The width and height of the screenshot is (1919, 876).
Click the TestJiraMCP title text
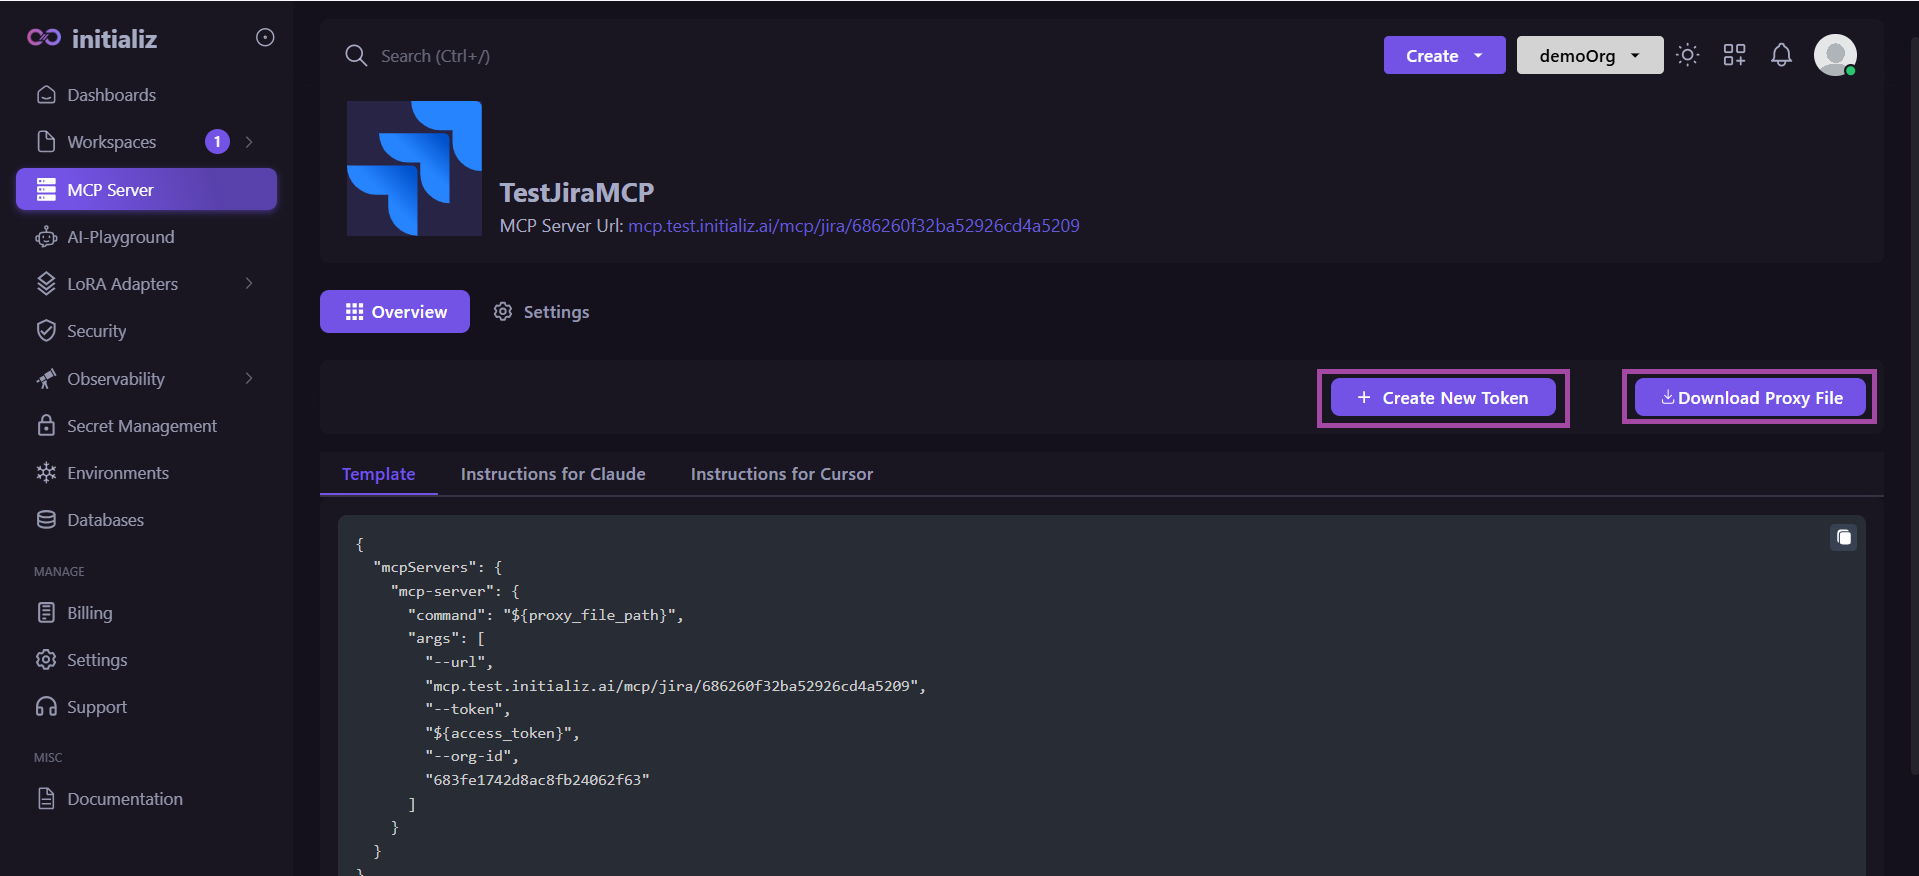[577, 192]
